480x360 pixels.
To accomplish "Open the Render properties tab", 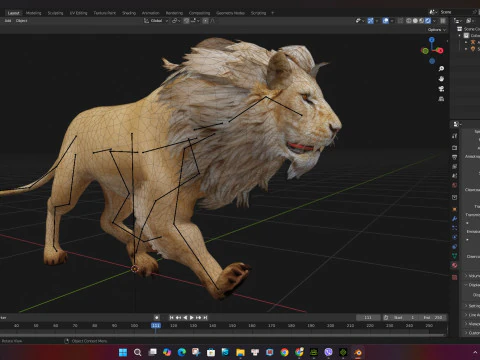I will (x=455, y=148).
